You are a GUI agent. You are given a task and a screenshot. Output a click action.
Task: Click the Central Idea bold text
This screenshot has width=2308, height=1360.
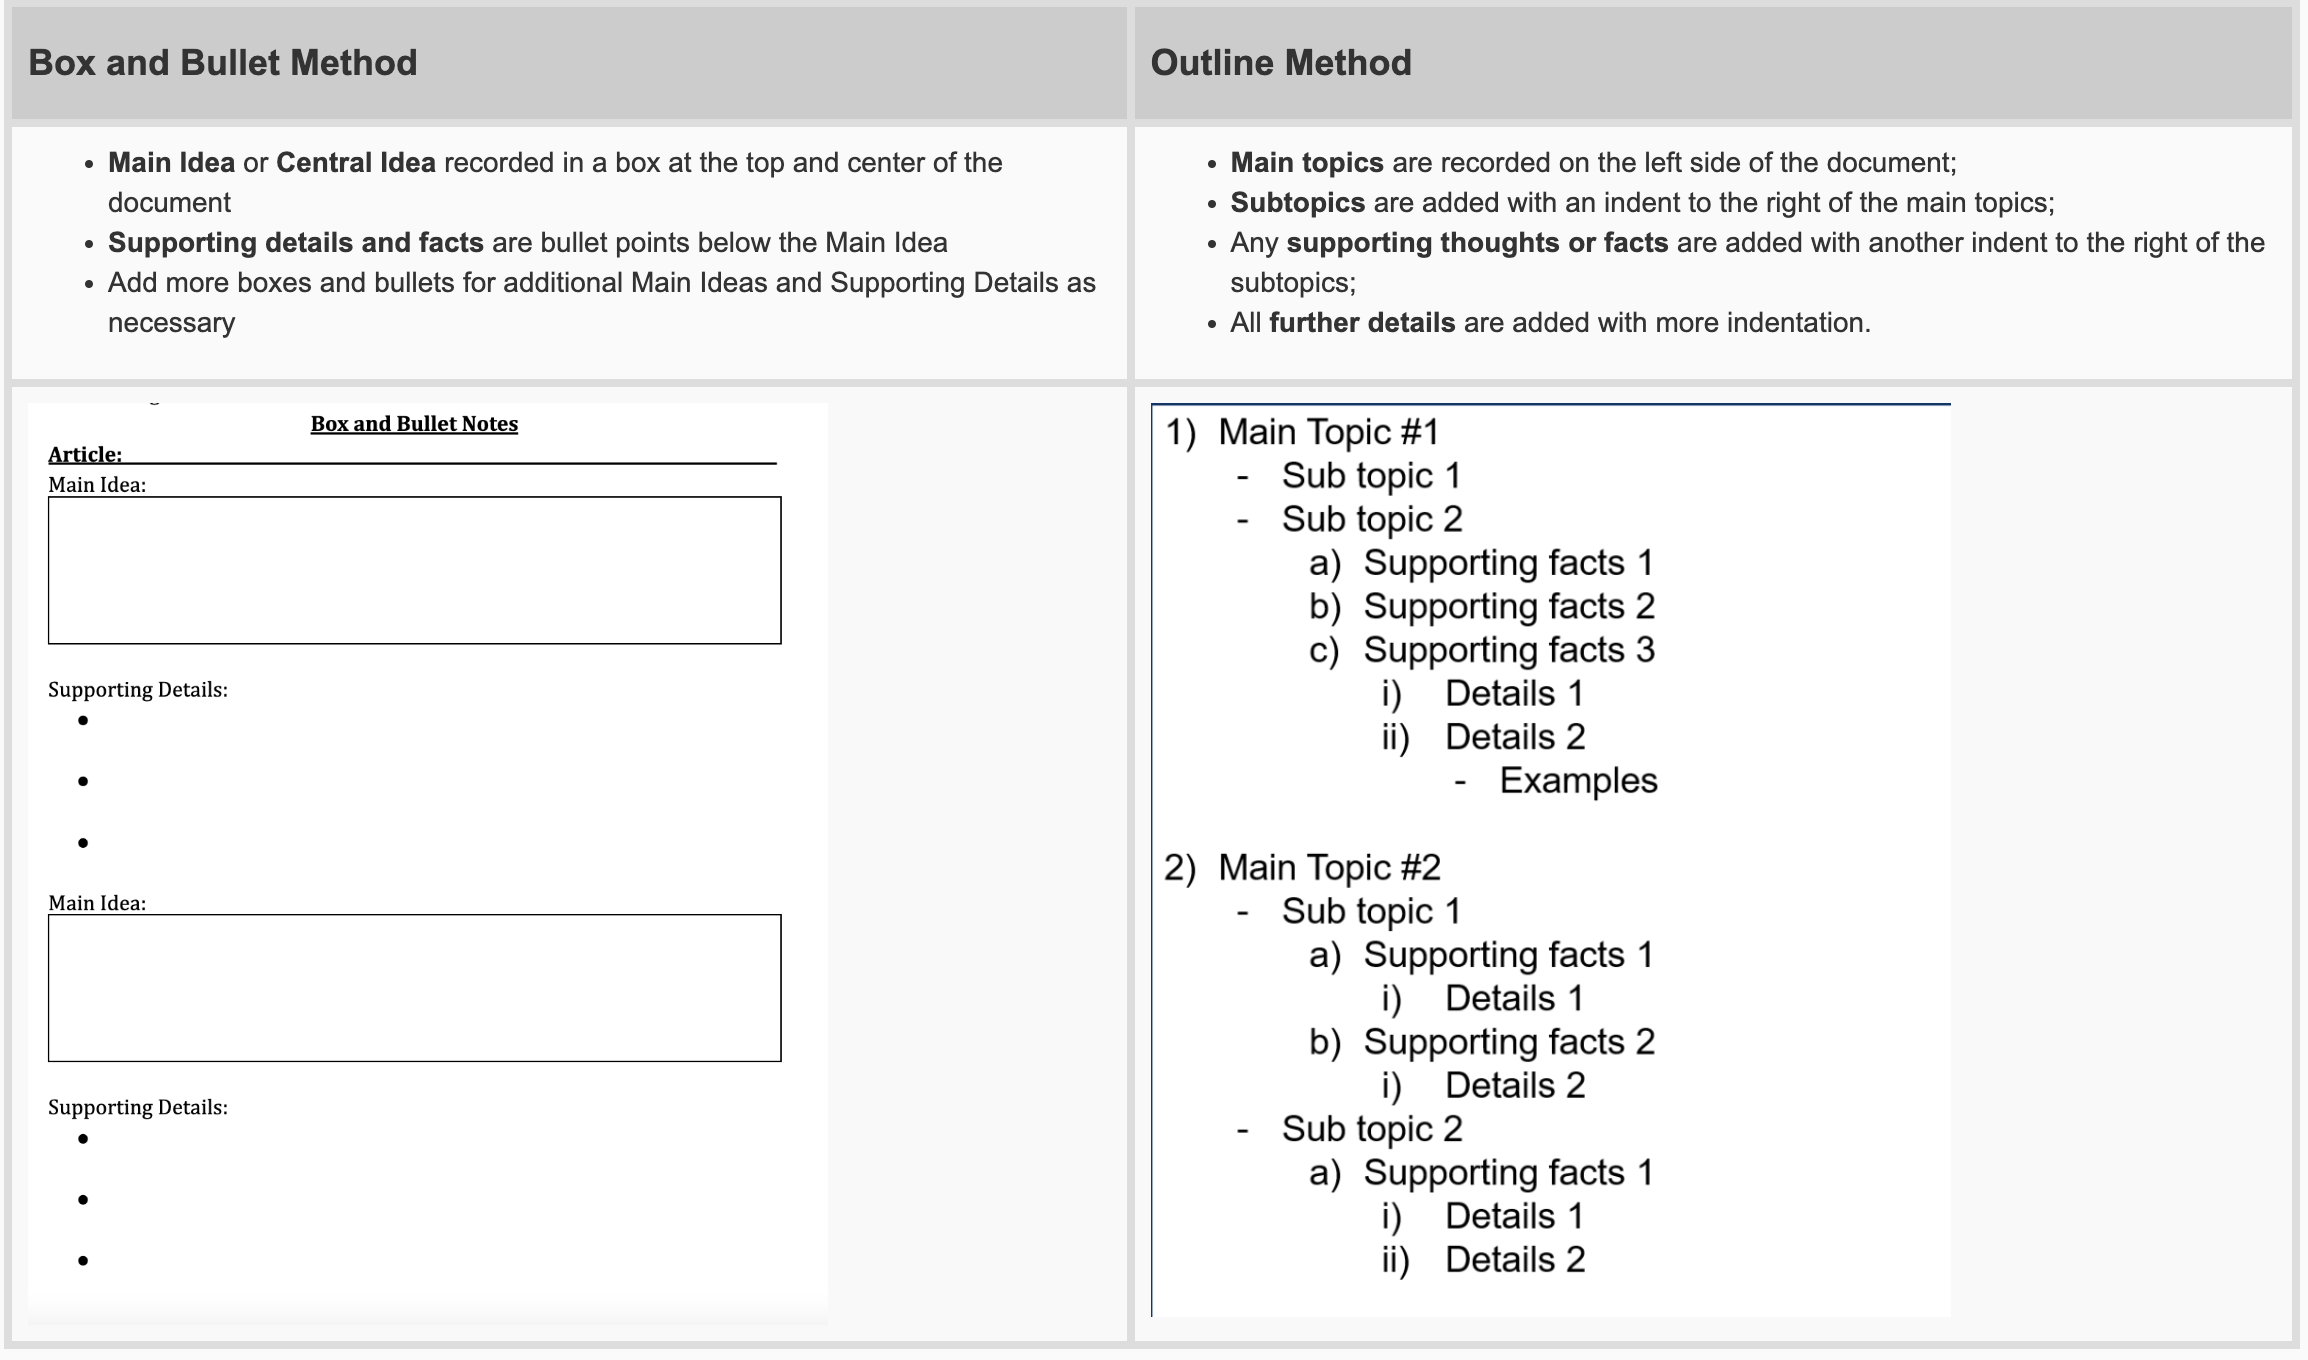355,161
